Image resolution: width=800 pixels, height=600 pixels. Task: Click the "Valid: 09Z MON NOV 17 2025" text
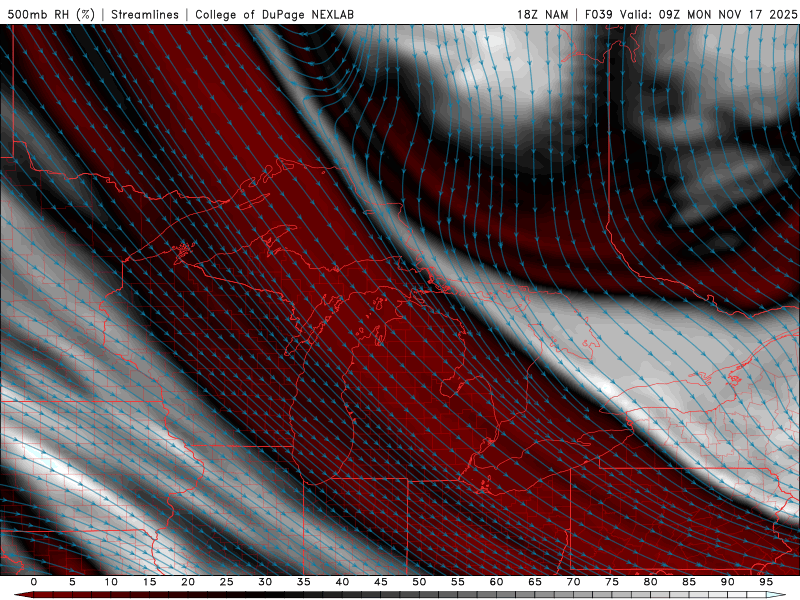pos(708,14)
